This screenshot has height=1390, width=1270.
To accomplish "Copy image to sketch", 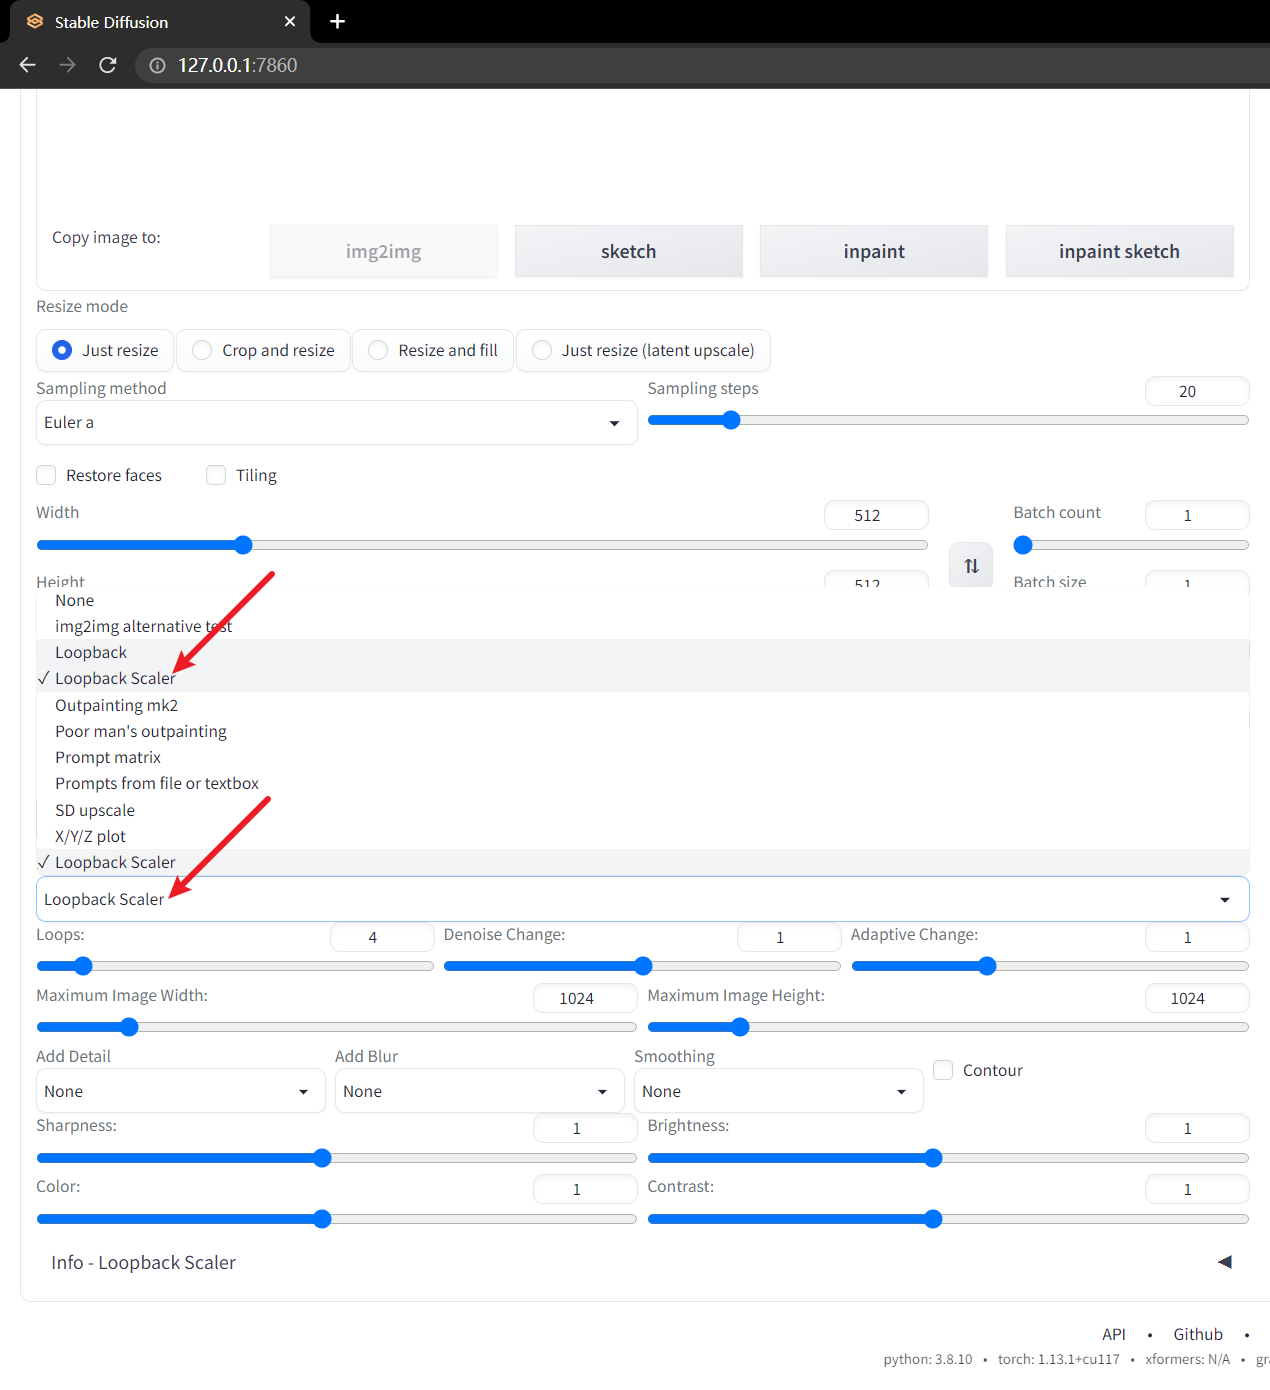I will 629,251.
